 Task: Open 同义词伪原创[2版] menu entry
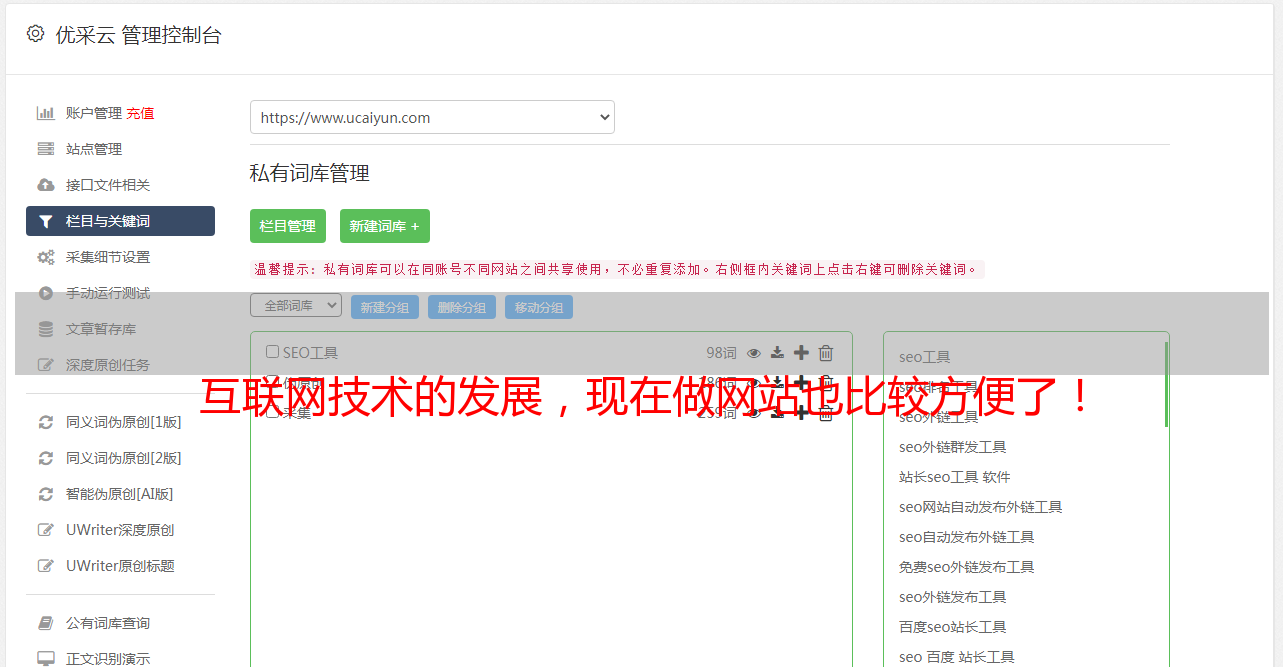[x=124, y=458]
